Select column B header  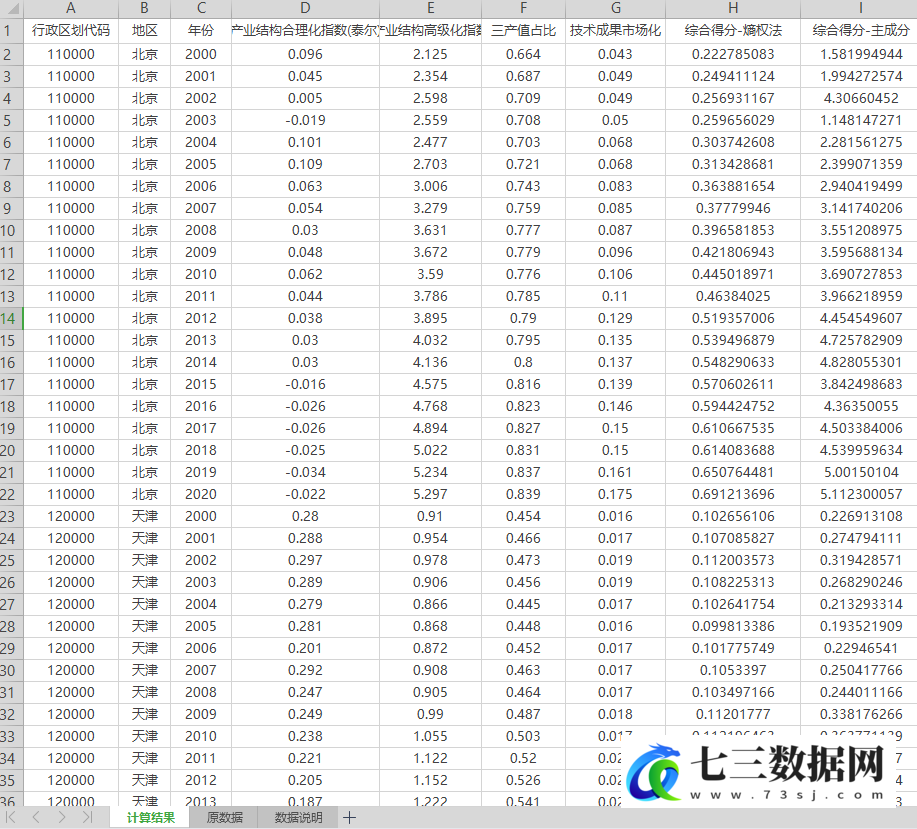click(x=144, y=8)
